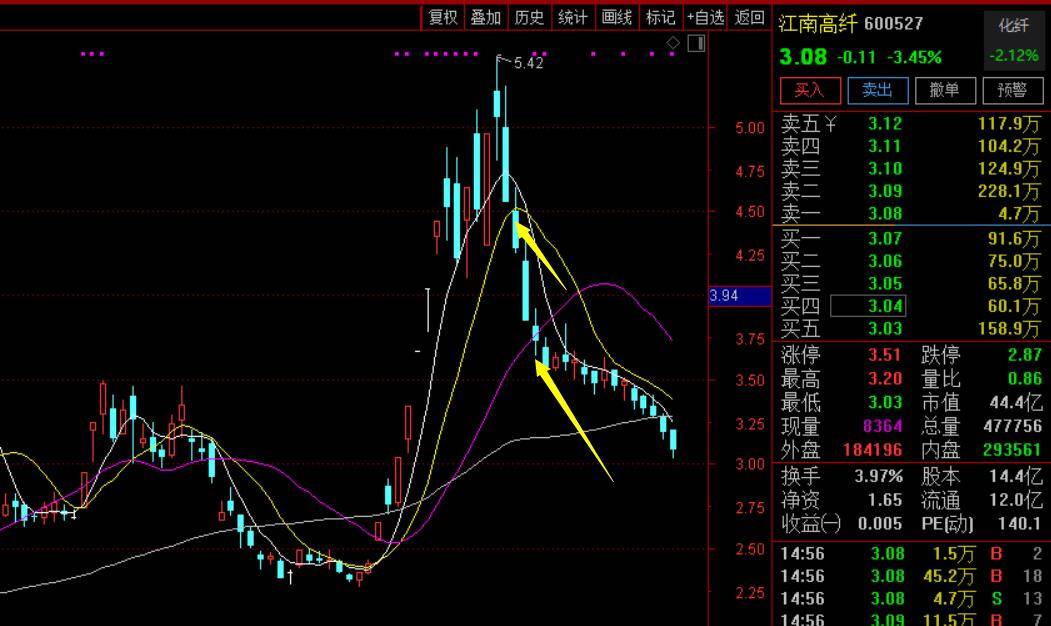
Task: Select the 14:56 trade row with 1.5万
Action: coord(912,554)
